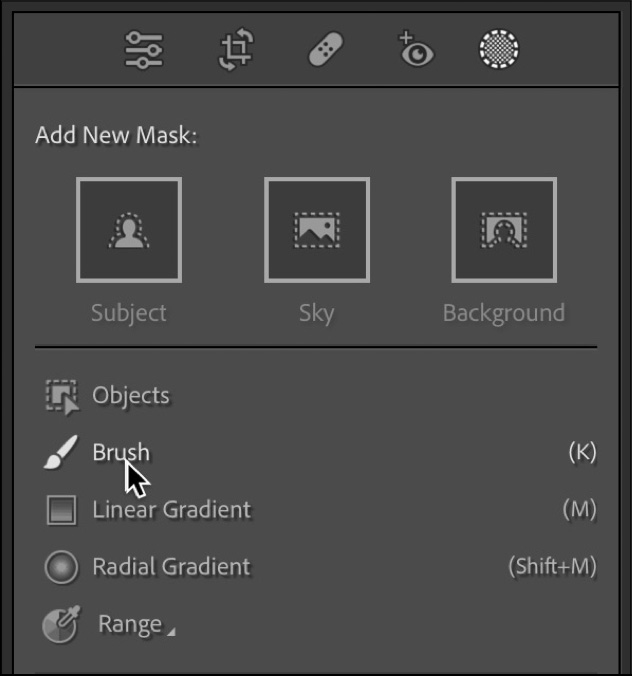
Task: Click the Objects selection icon
Action: point(61,396)
